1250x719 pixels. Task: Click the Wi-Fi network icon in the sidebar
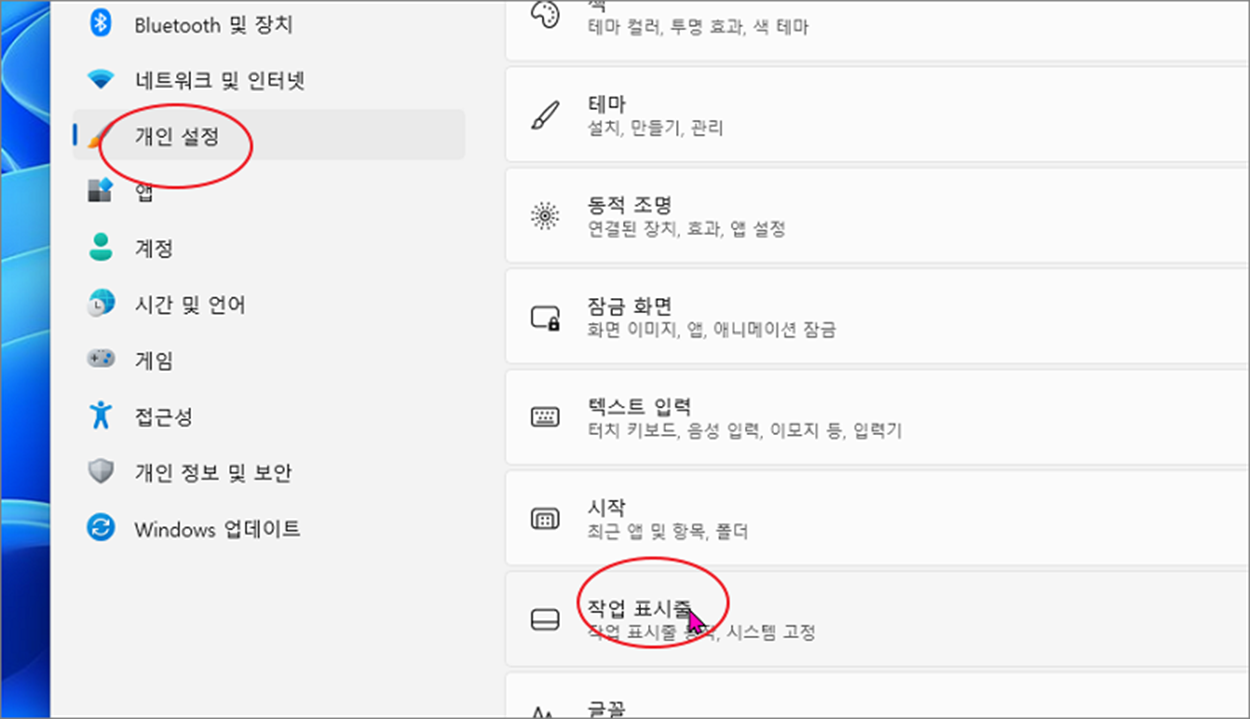101,80
